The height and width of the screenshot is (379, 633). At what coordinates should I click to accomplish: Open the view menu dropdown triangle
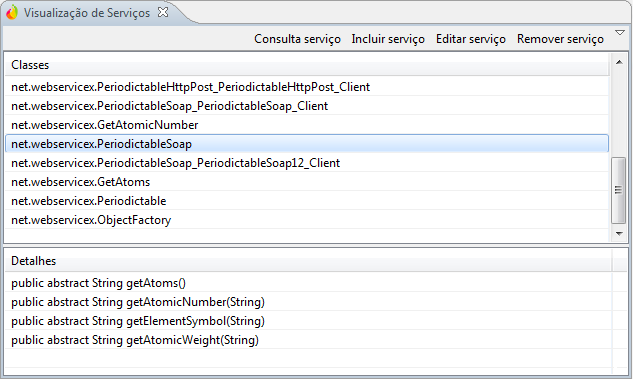[x=620, y=33]
